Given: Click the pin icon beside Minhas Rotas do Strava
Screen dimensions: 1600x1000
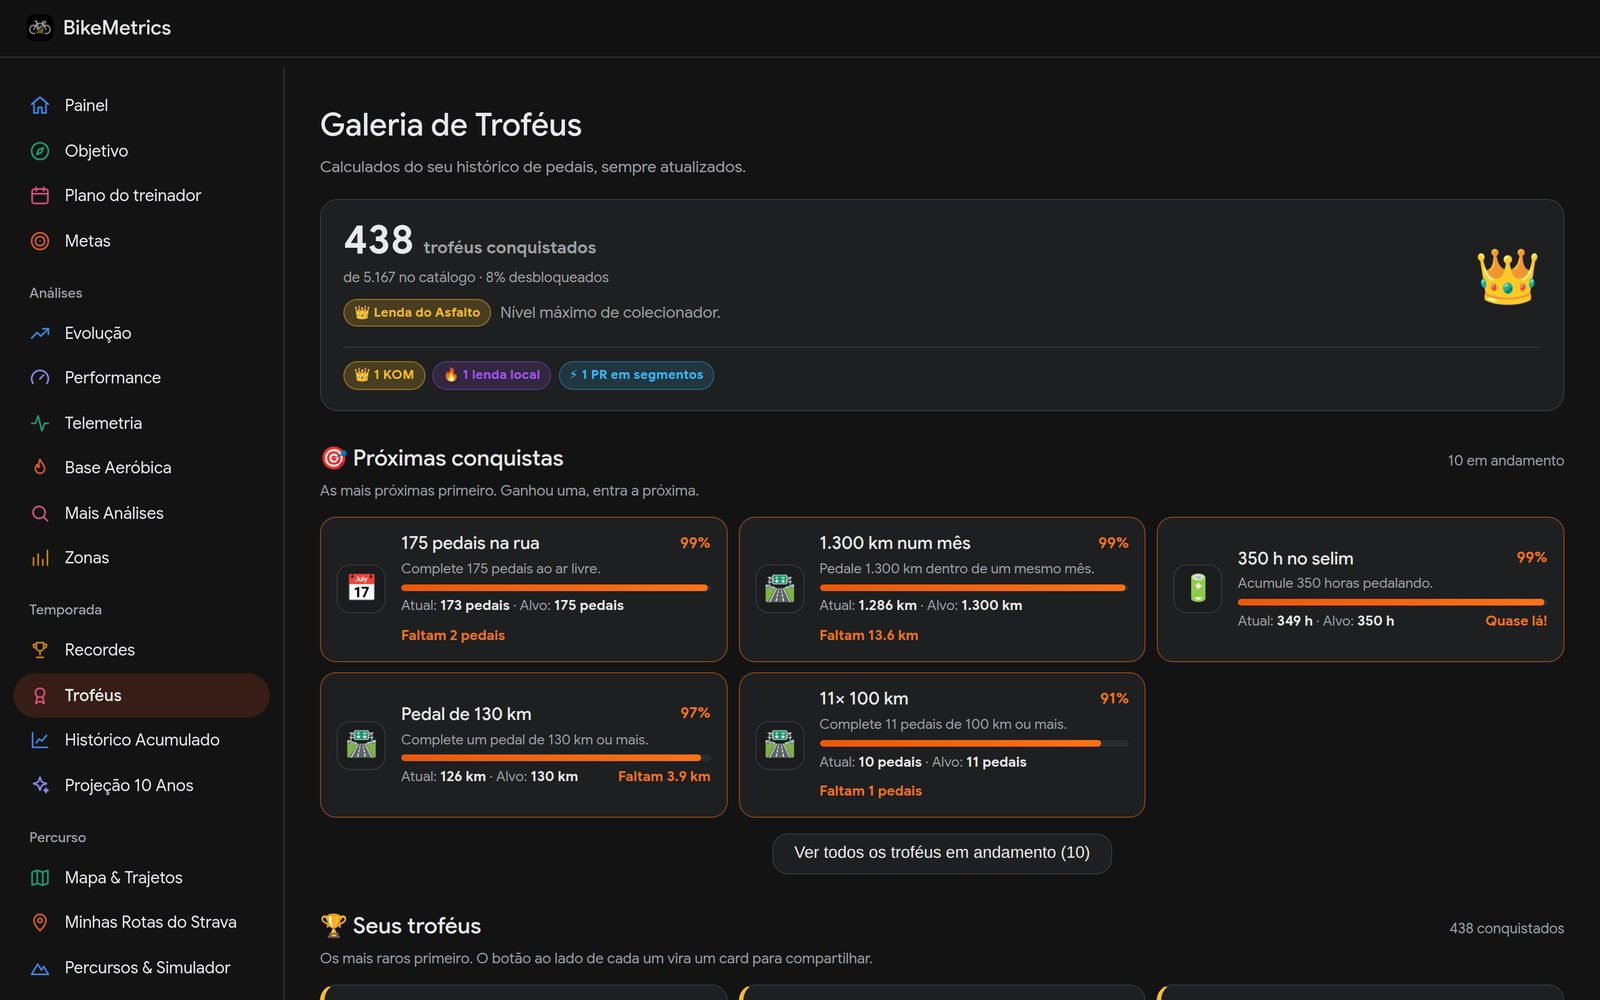Looking at the screenshot, I should click(40, 922).
